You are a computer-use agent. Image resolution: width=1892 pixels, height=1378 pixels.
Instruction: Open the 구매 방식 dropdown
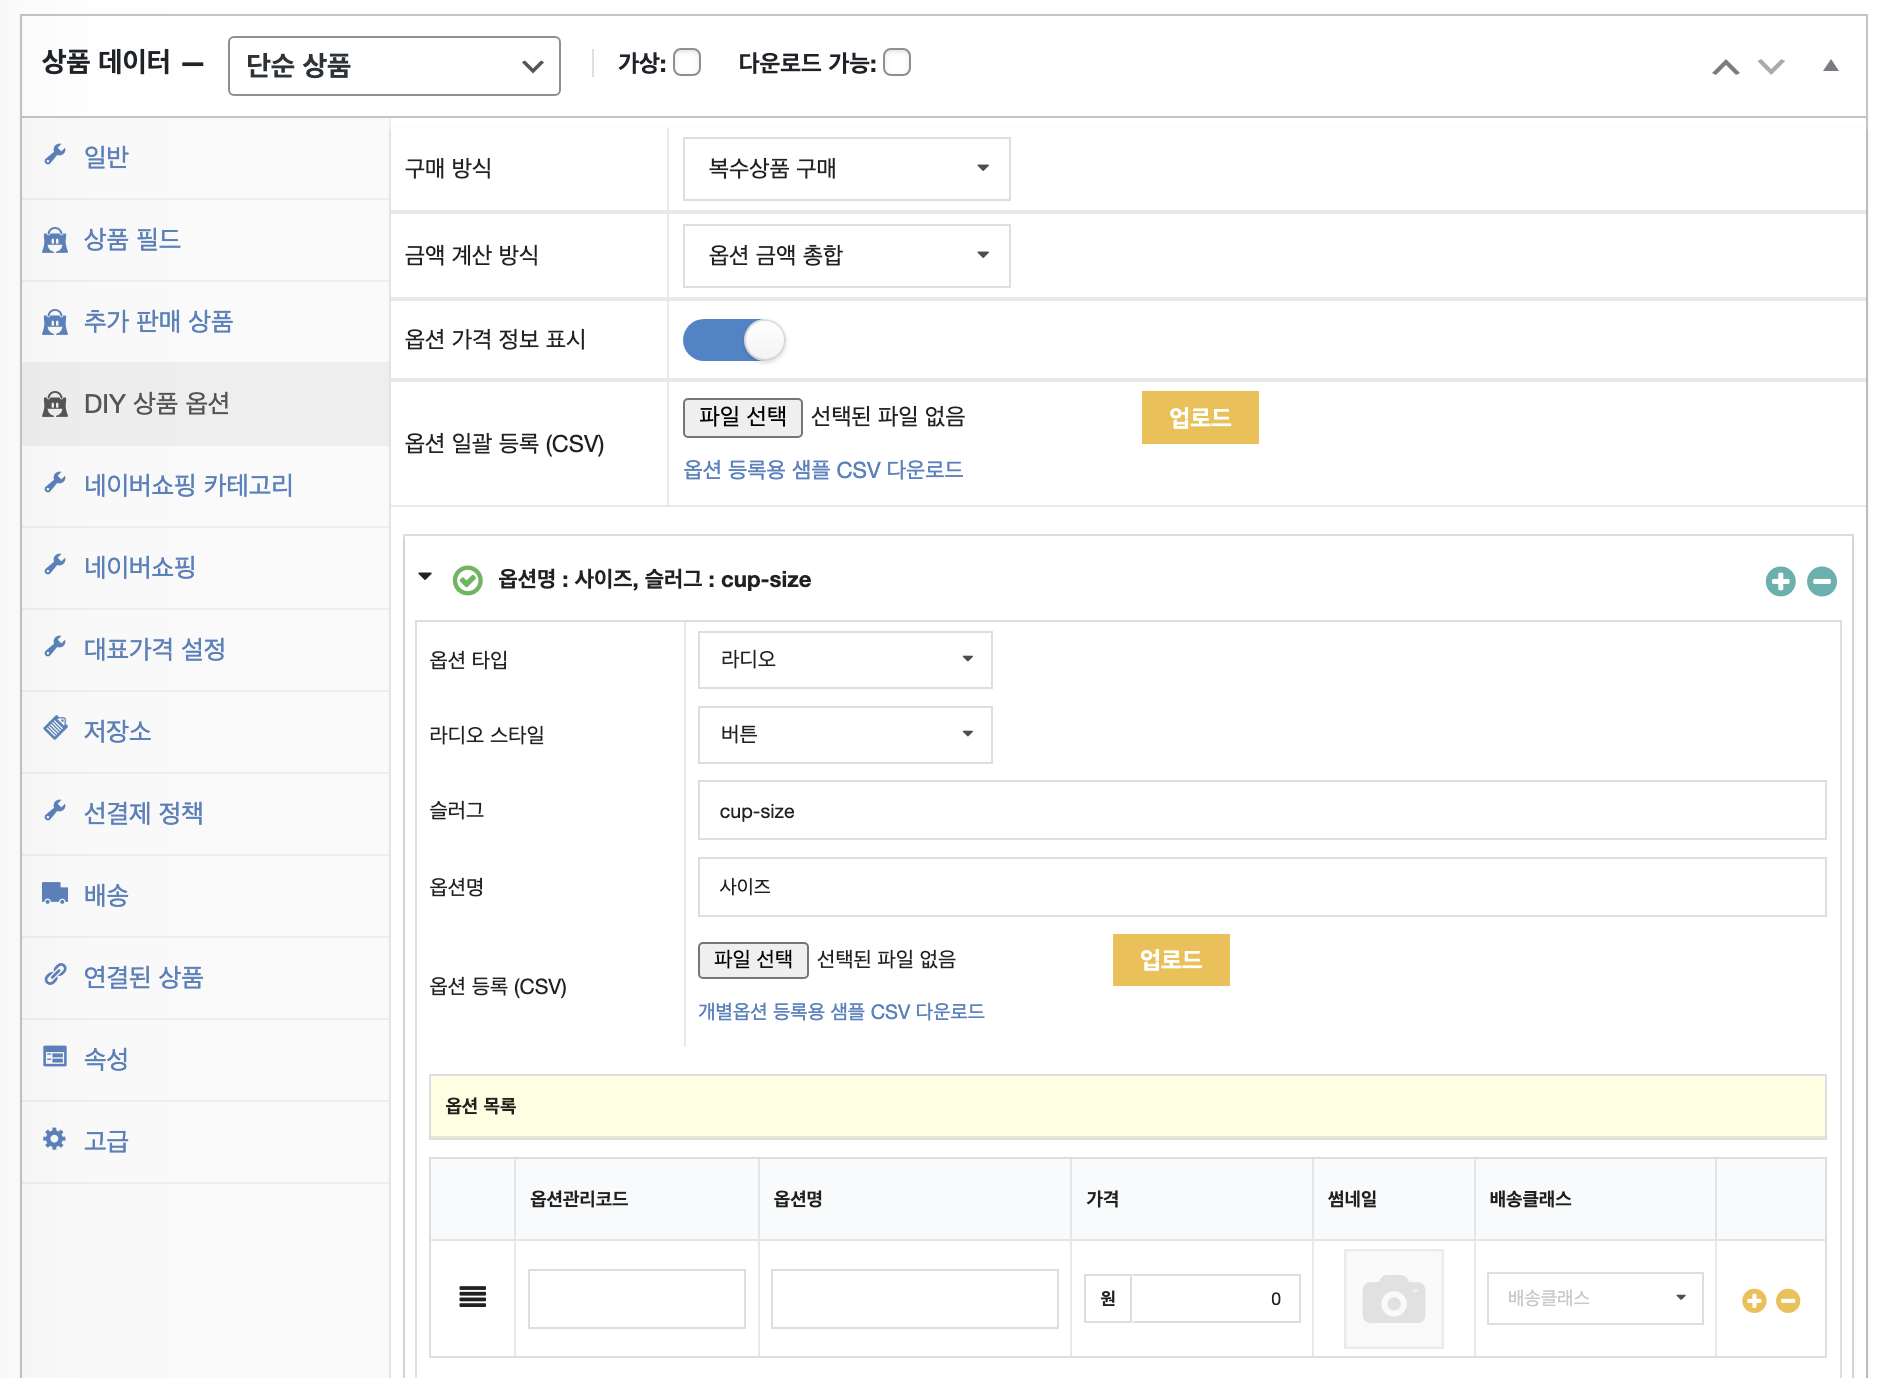point(846,168)
